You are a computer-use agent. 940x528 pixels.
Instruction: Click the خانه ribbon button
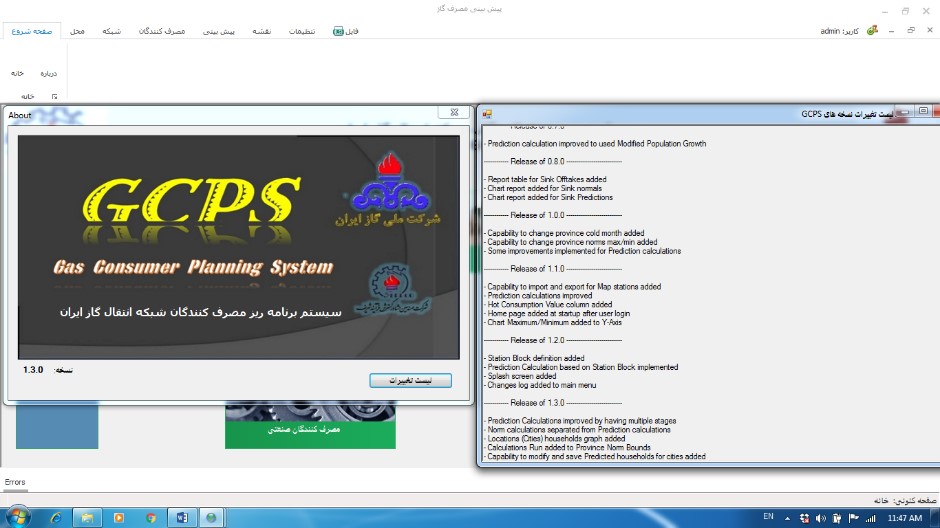(x=17, y=73)
